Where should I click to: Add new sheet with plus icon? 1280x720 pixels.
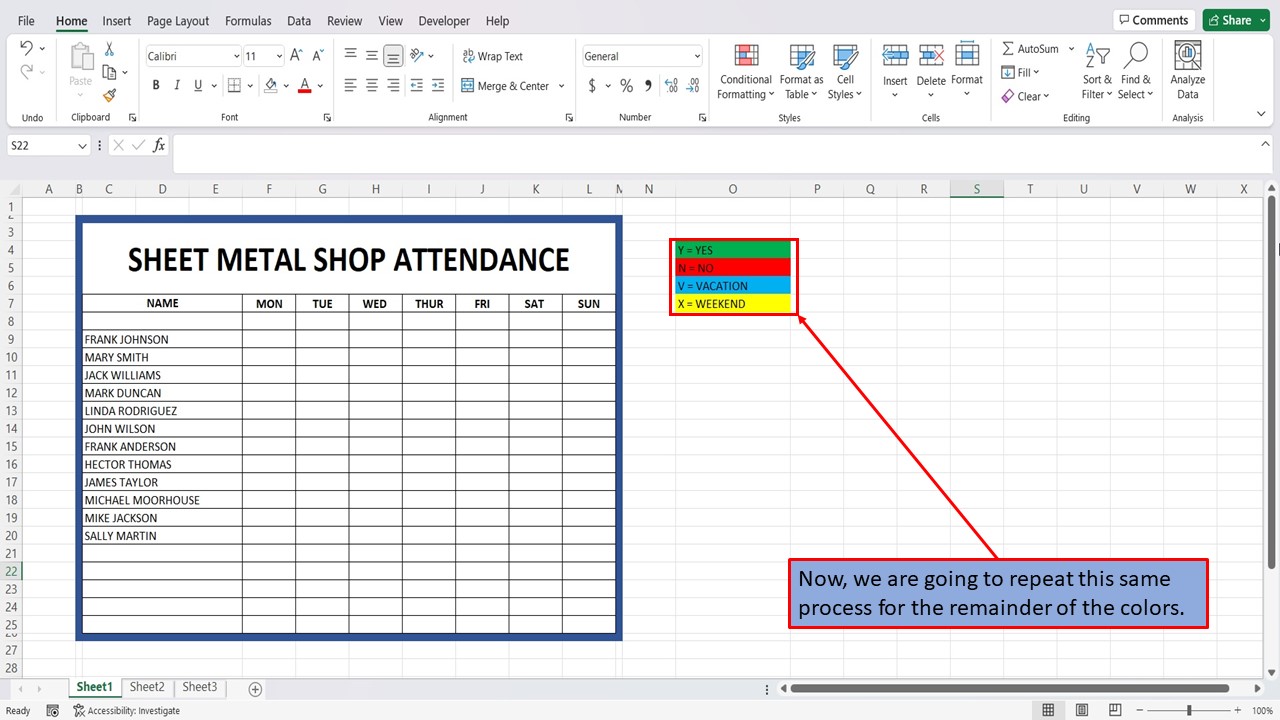pos(255,689)
